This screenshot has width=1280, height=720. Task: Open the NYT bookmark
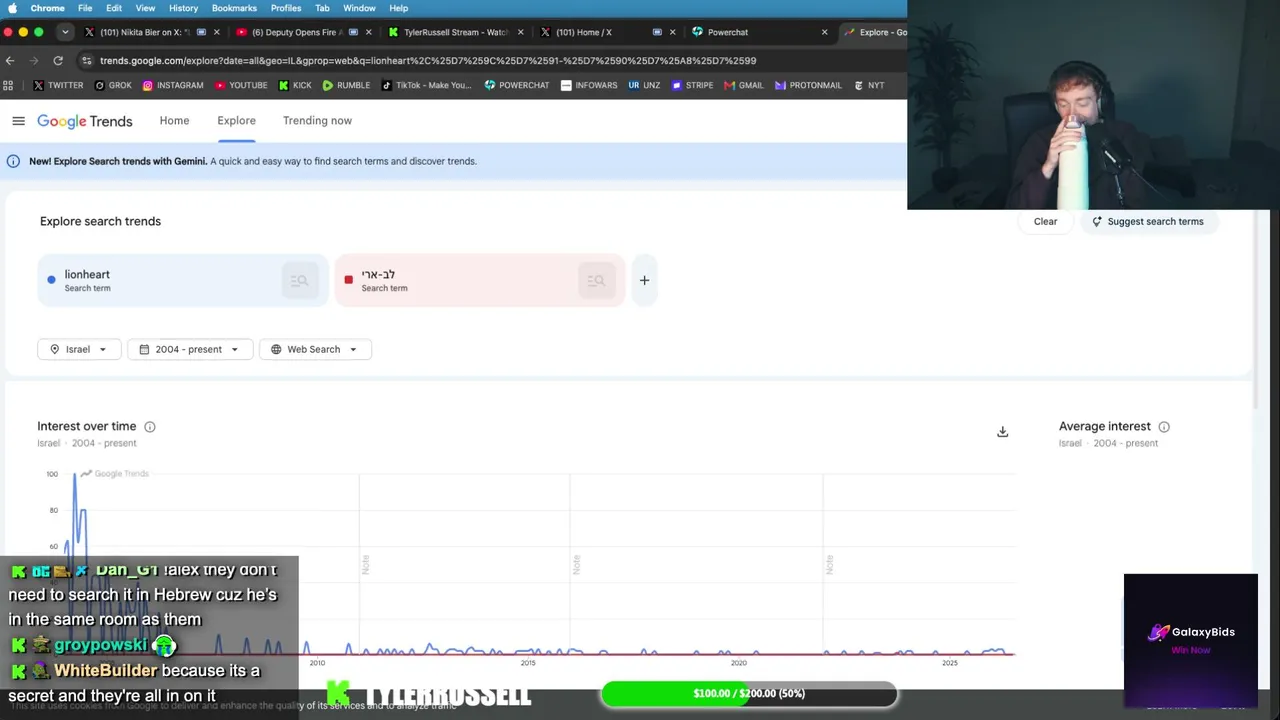click(x=868, y=85)
